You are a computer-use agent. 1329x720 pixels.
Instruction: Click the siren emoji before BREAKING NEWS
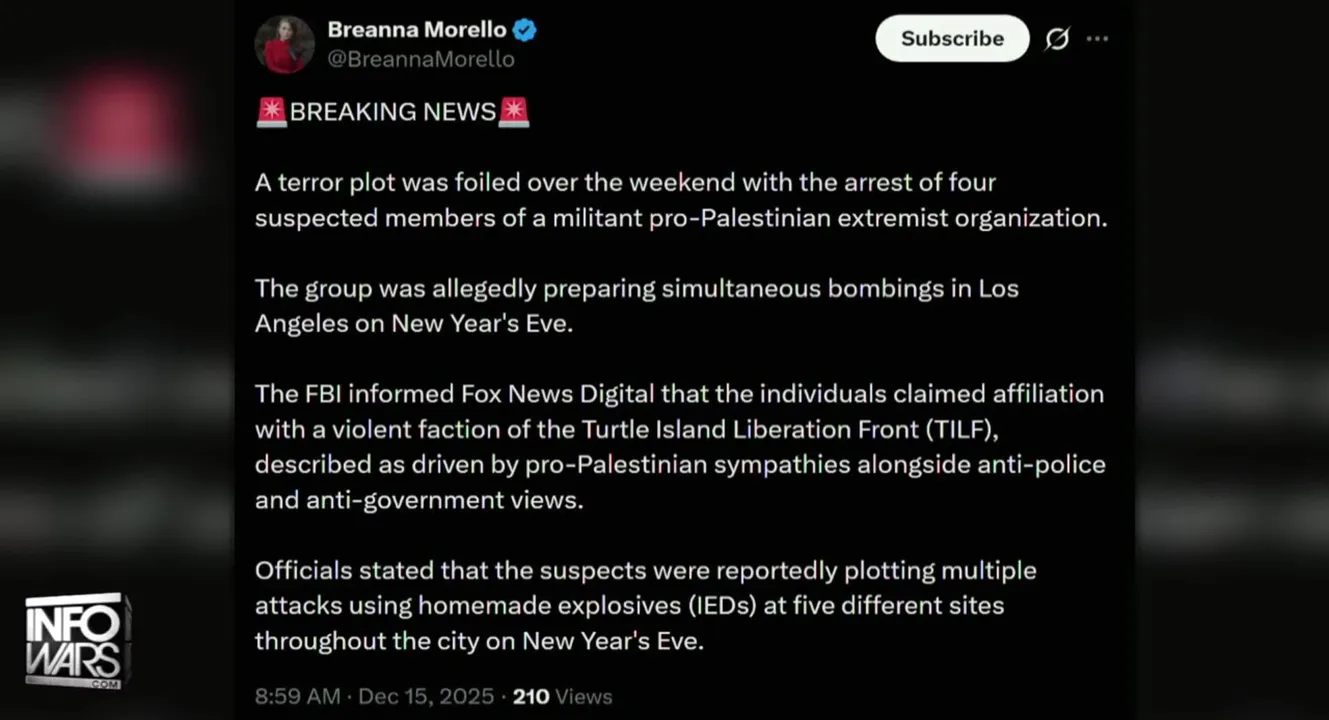point(271,112)
